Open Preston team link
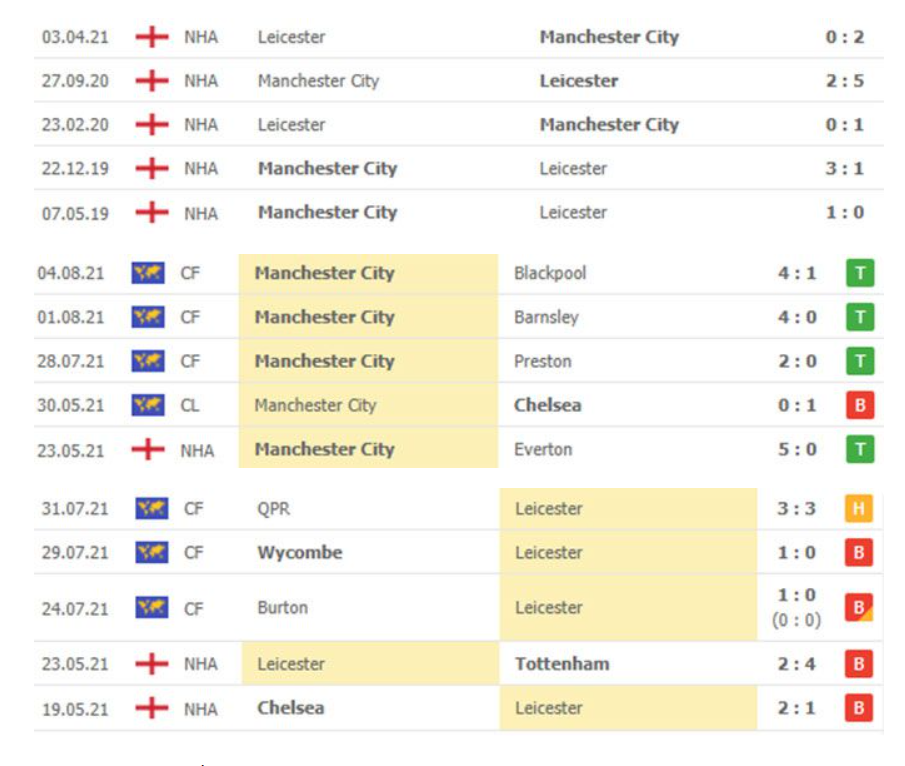905x766 pixels. coord(543,361)
